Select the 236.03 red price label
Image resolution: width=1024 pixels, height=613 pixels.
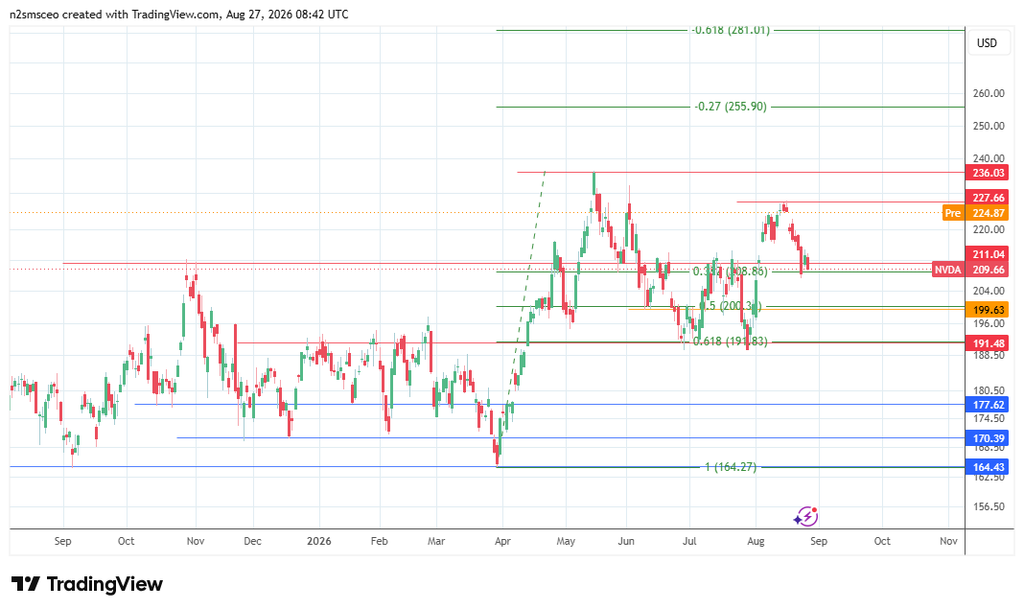coord(987,173)
